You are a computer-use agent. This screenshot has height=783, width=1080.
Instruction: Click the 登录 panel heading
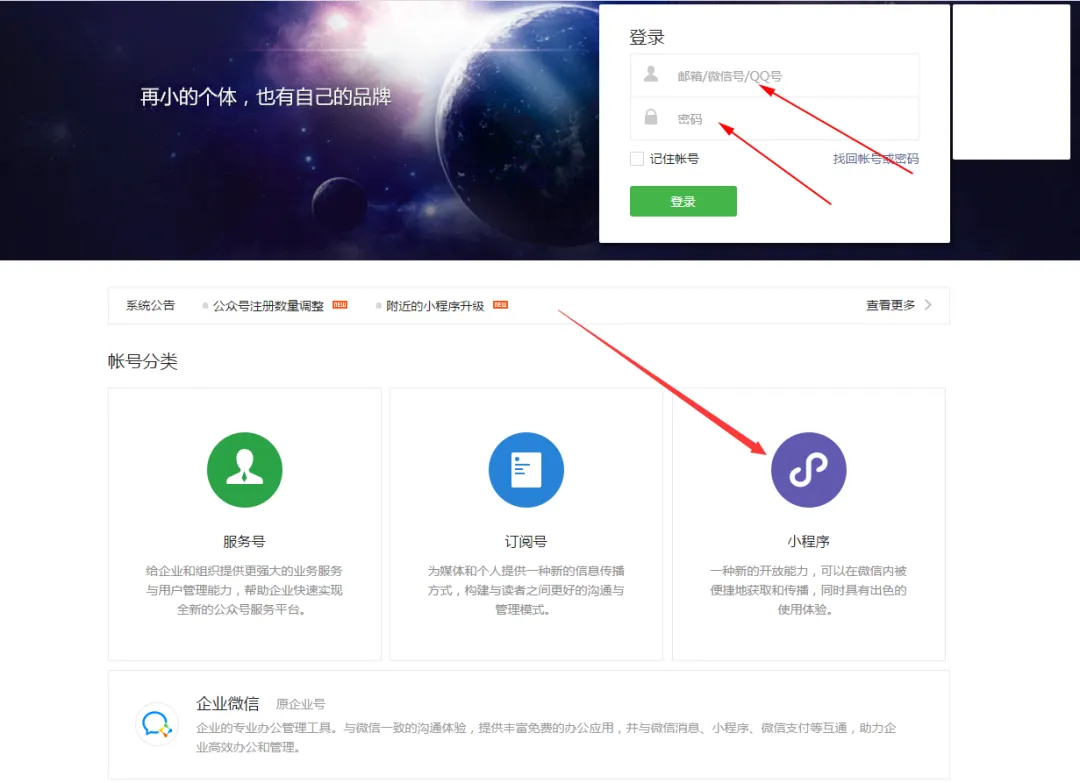[x=647, y=37]
